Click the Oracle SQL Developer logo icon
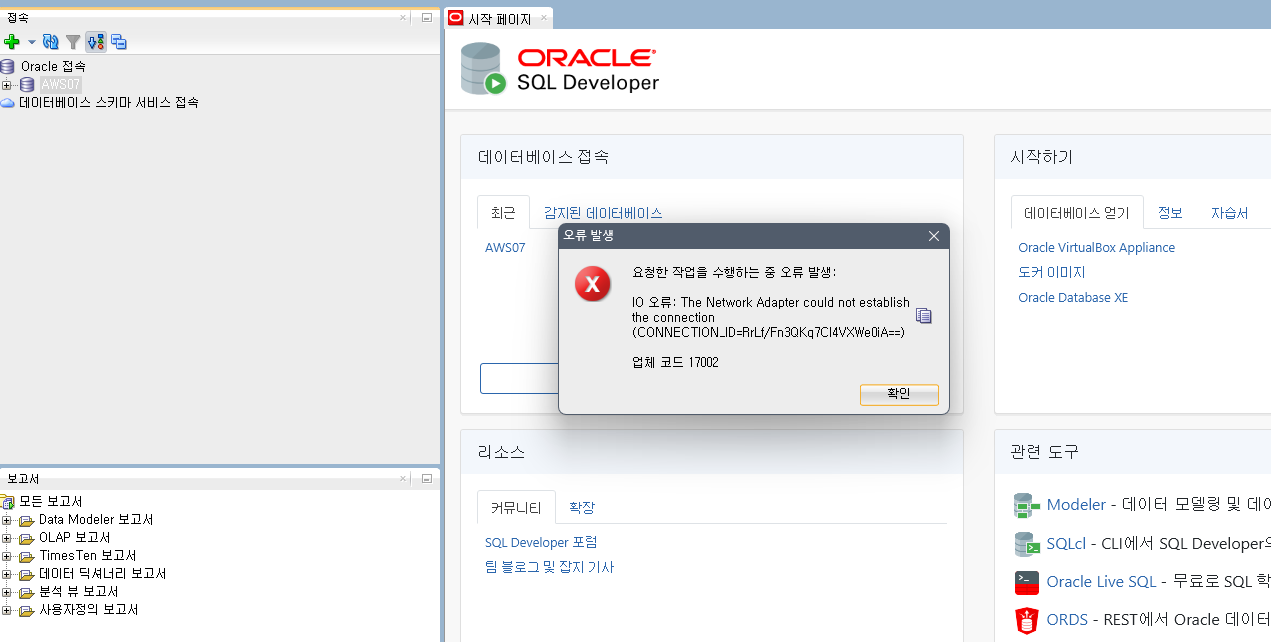The height and width of the screenshot is (642, 1271). tap(484, 69)
